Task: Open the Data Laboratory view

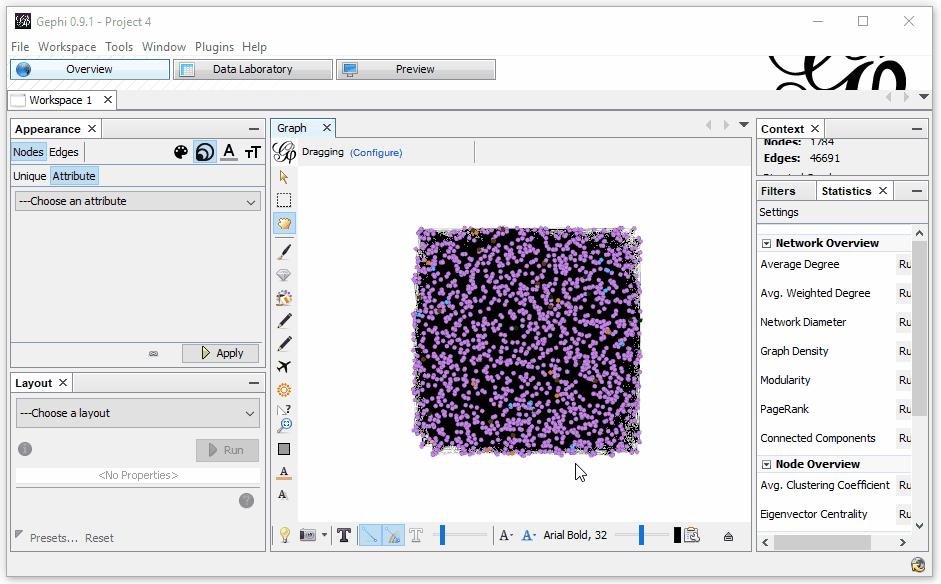Action: coord(253,70)
